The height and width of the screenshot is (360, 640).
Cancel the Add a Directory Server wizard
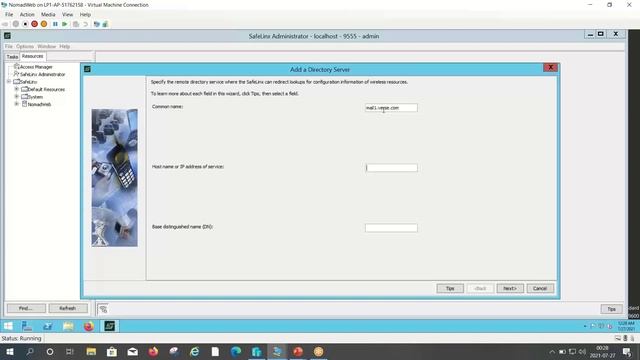[540, 289]
